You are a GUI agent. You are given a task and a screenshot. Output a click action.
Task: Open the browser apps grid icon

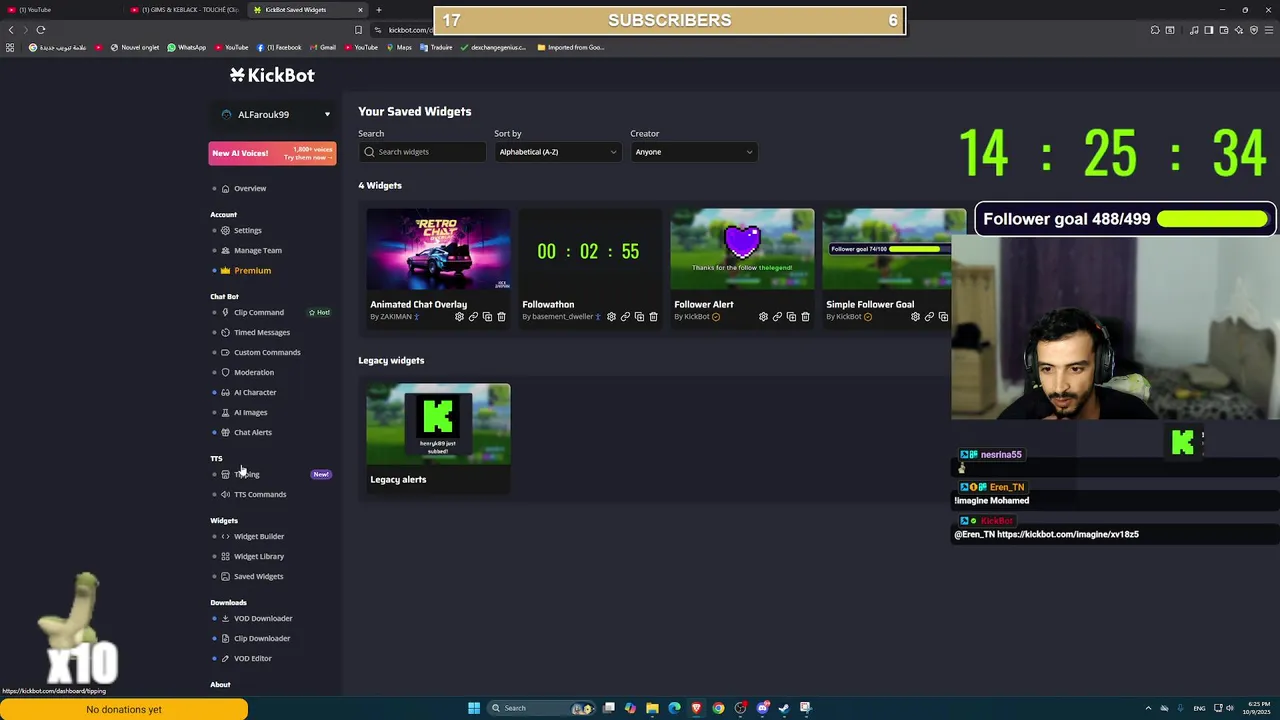coord(10,47)
